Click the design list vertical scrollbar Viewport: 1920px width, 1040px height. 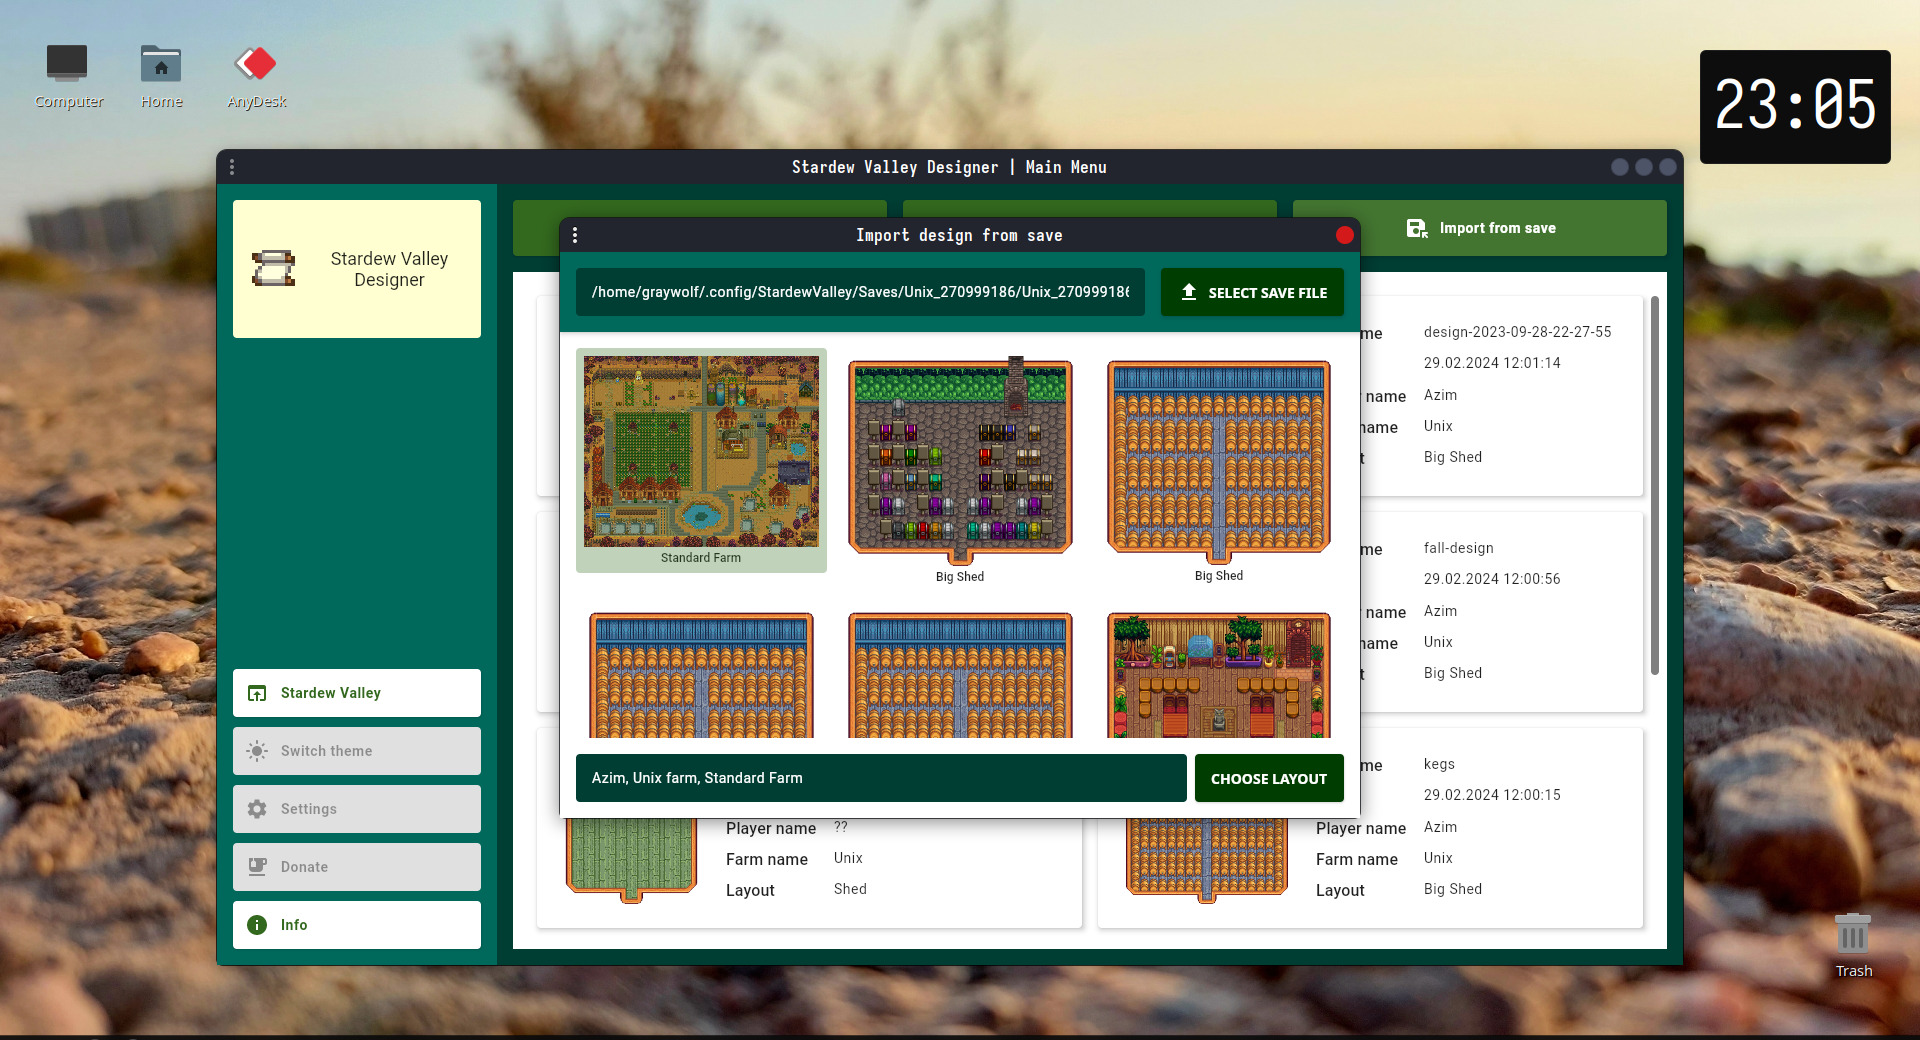[x=1655, y=485]
